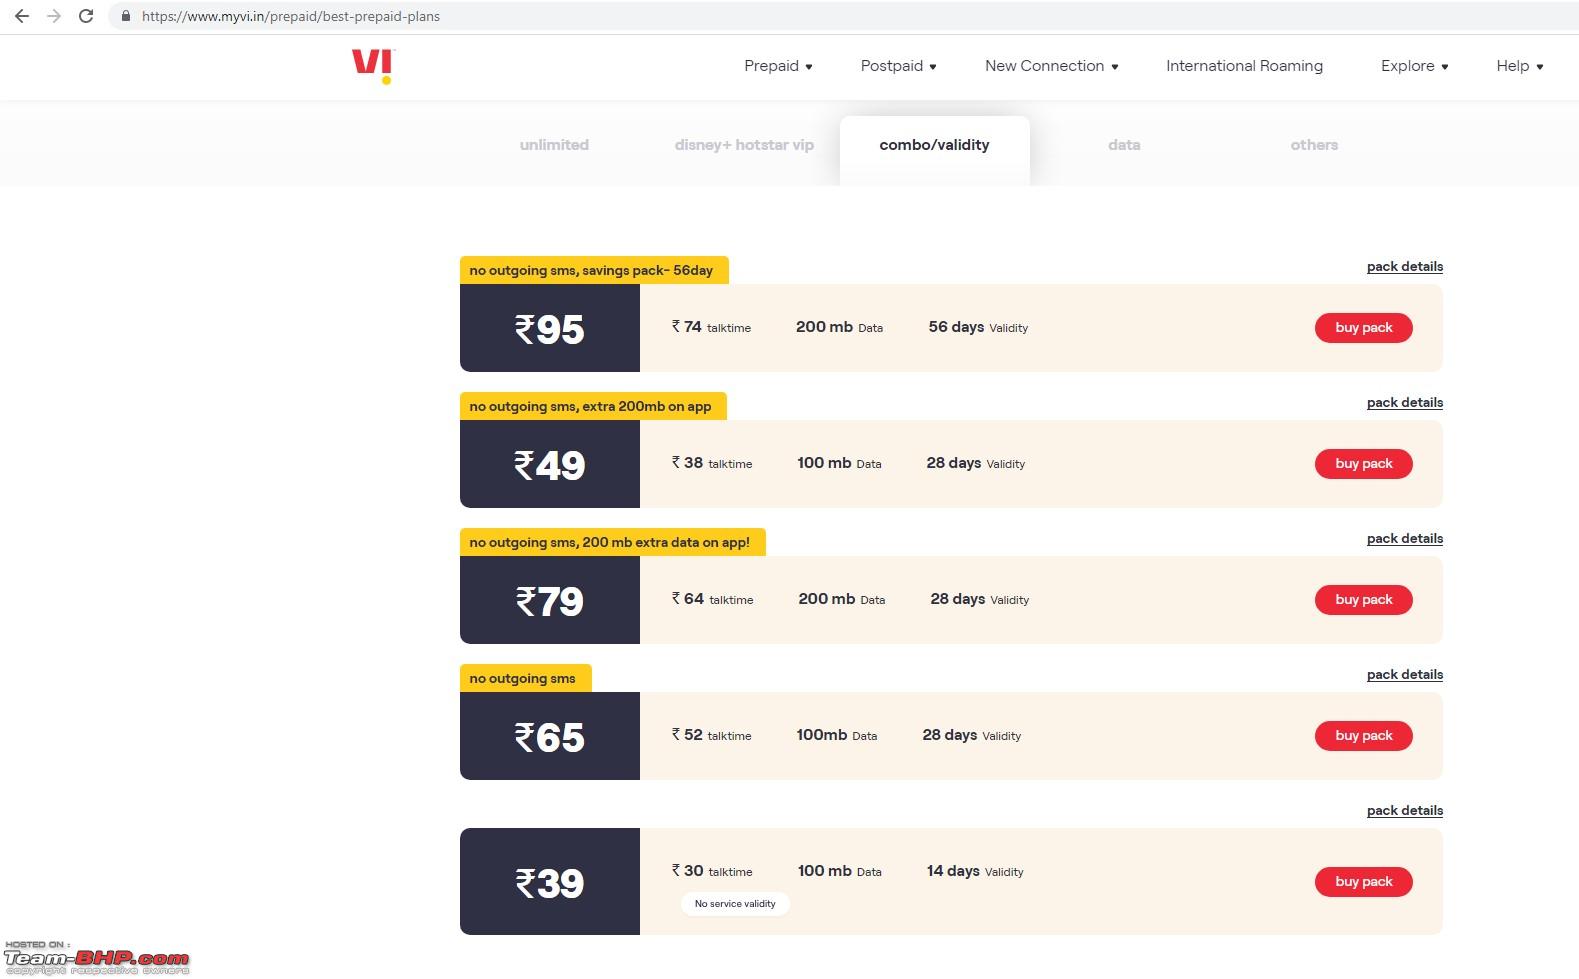The width and height of the screenshot is (1579, 979).
Task: Go back with browser back arrow
Action: point(22,16)
